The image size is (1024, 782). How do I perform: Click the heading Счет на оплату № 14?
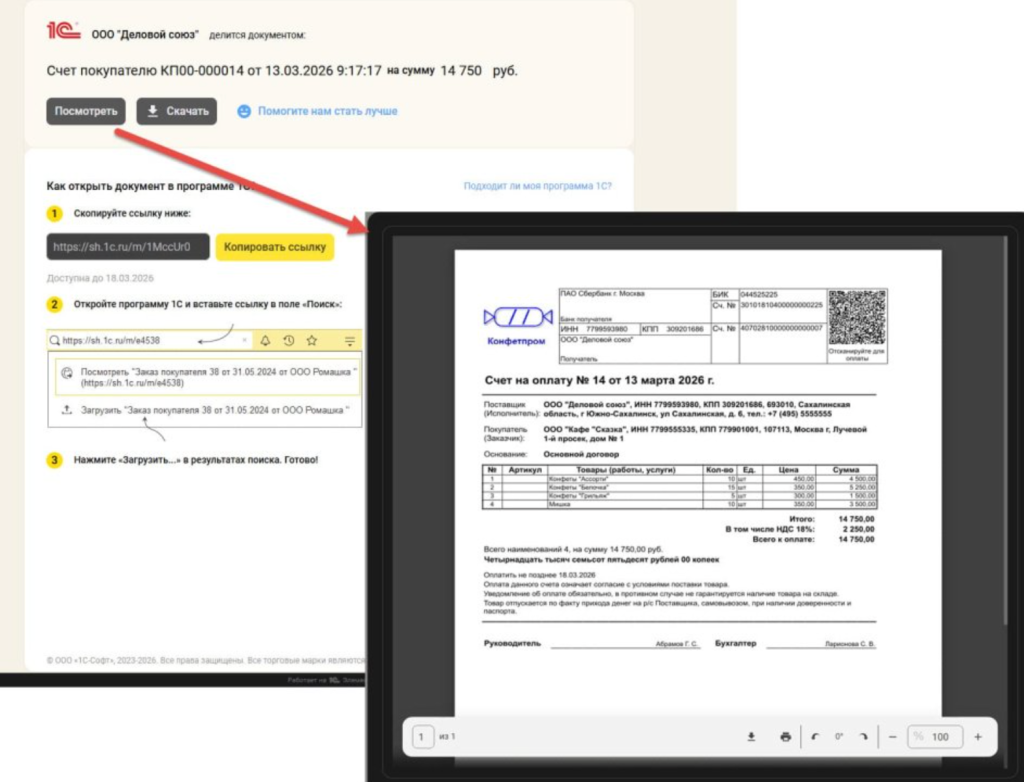[x=600, y=380]
